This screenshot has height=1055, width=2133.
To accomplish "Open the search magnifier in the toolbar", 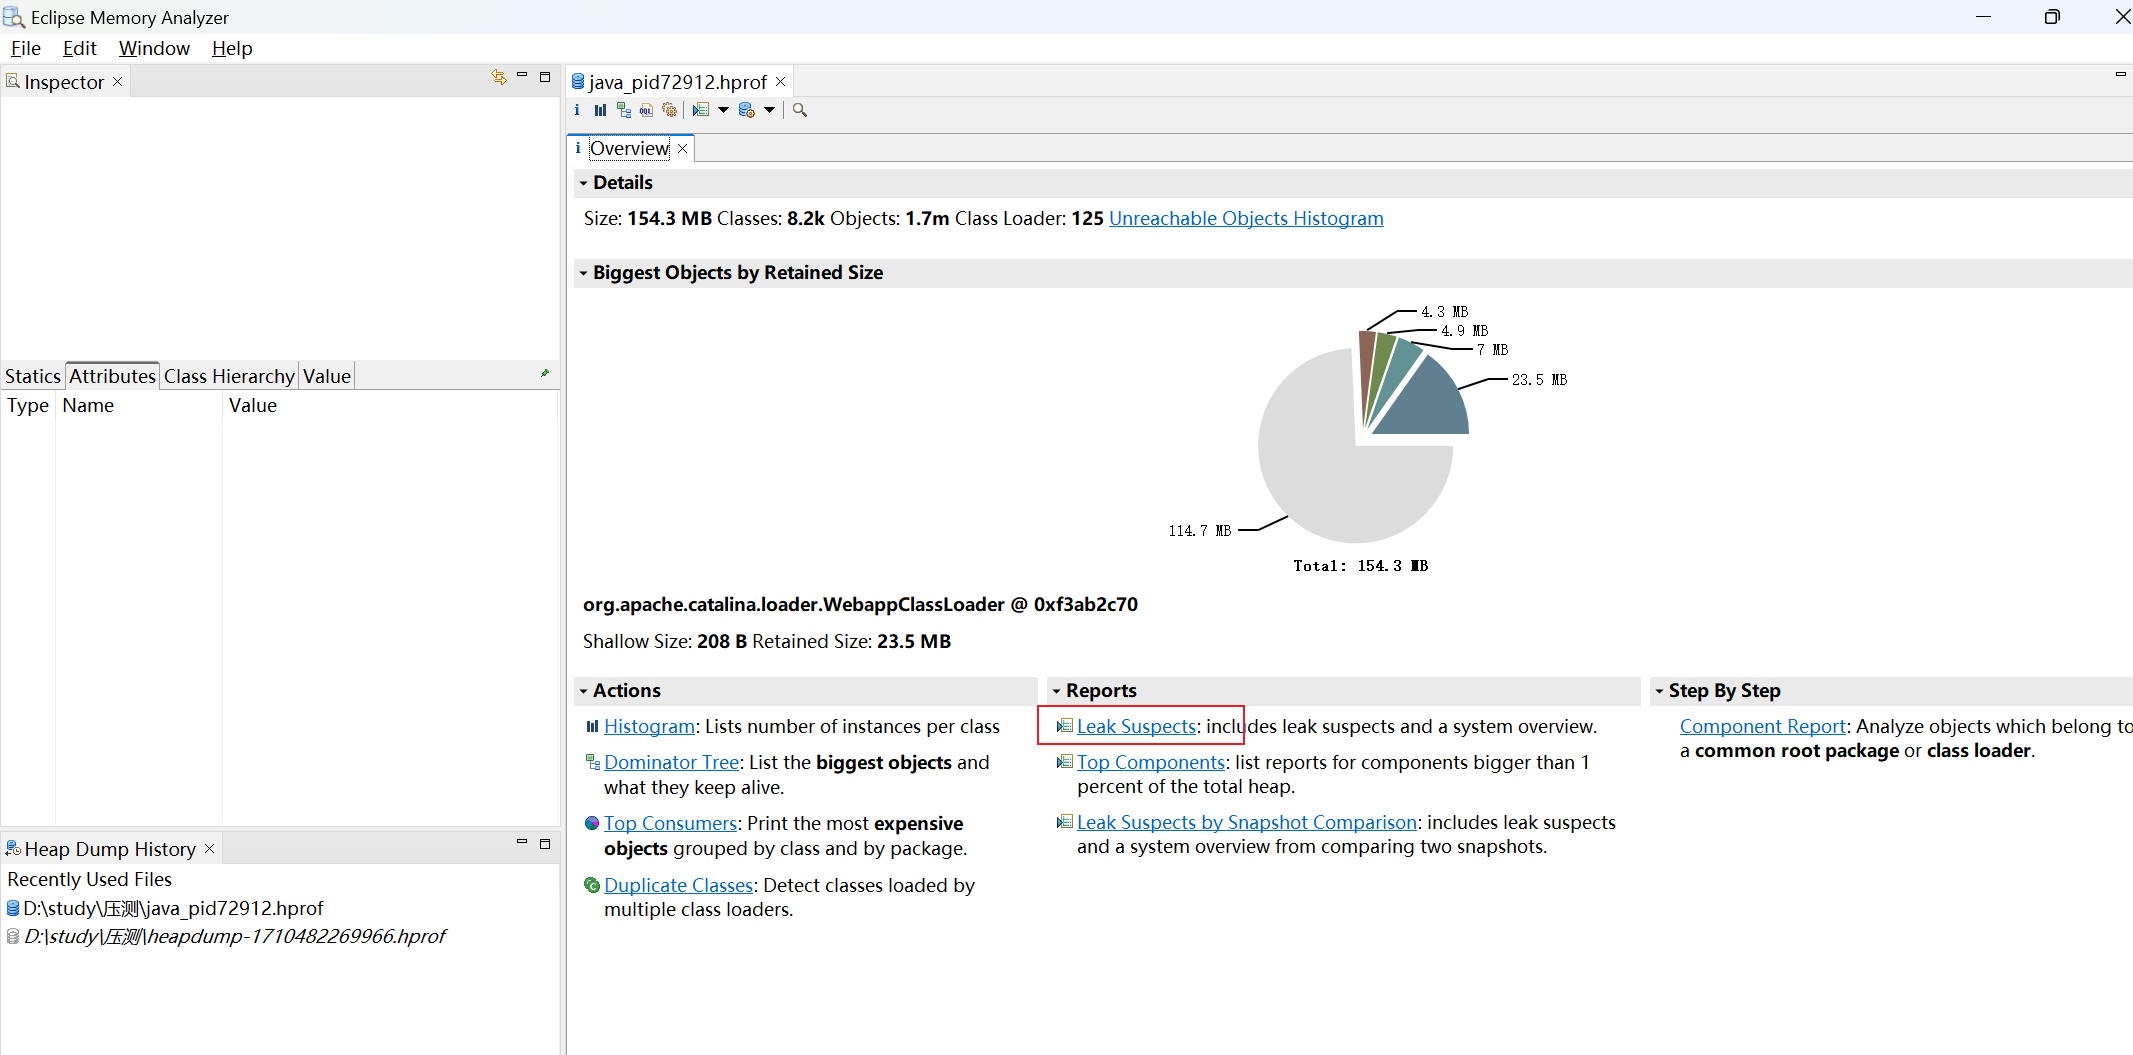I will 798,110.
